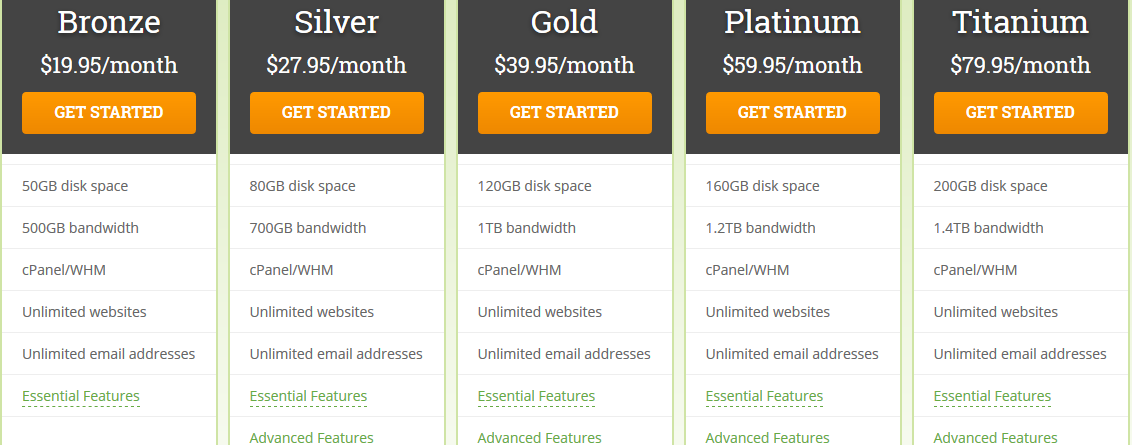1132x445 pixels.
Task: Click the Platinum plan title
Action: click(793, 22)
